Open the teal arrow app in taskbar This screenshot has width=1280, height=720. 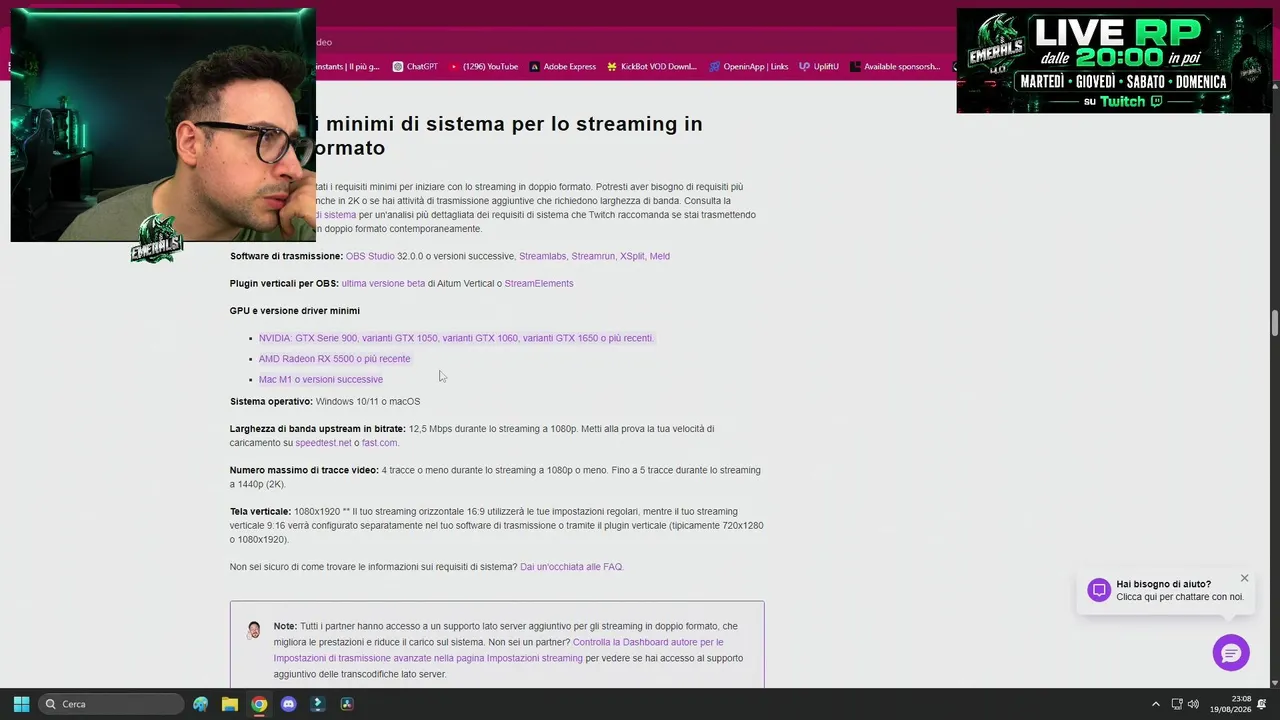pyautogui.click(x=318, y=704)
